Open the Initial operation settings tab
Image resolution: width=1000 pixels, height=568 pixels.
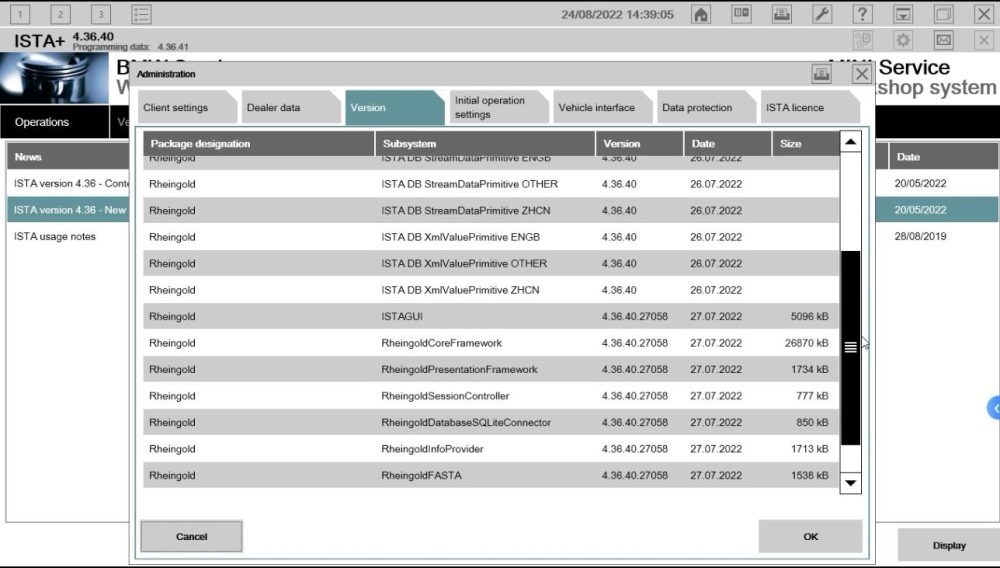[498, 108]
